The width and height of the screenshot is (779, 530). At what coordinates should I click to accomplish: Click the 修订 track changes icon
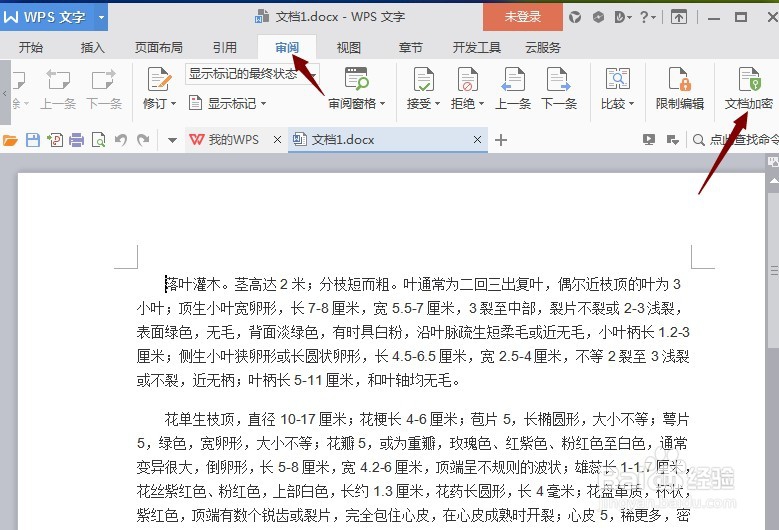coord(159,79)
